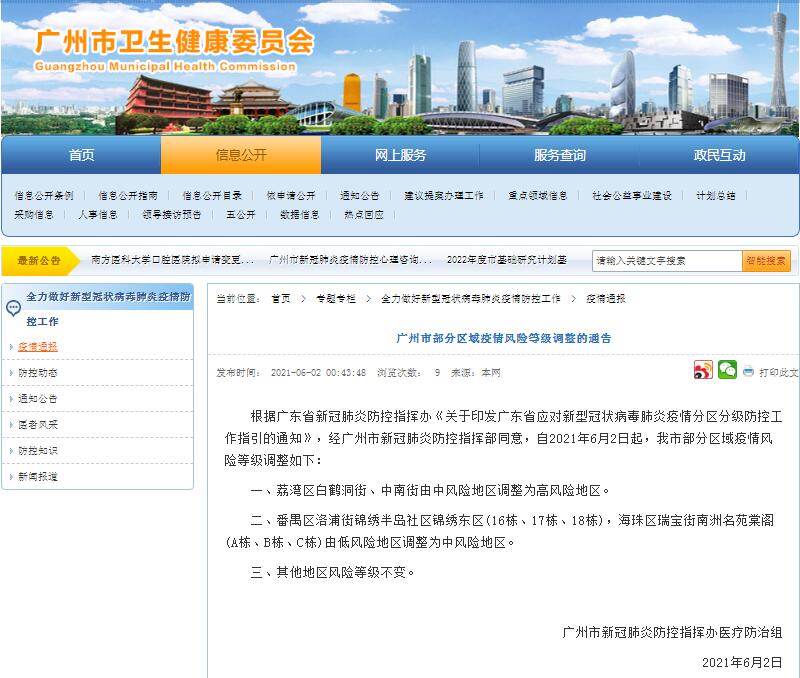Screen dimensions: 800x678
Task: Open the 网上服务 tab
Action: tap(400, 155)
